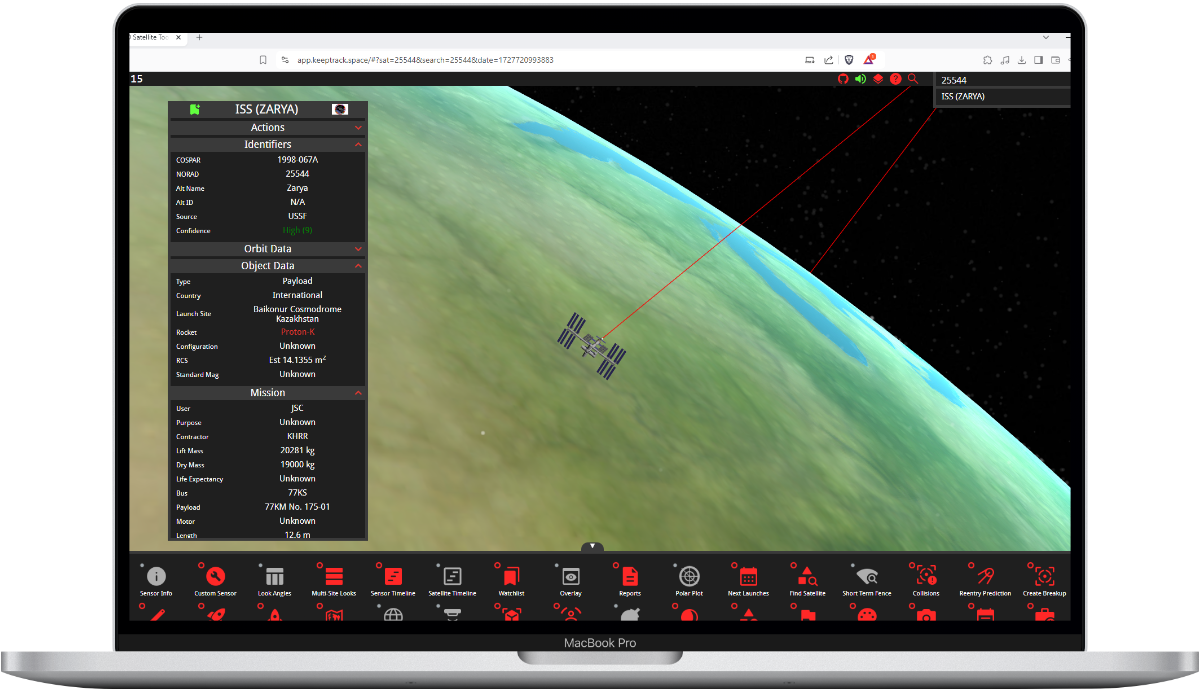Open the Reports icon
This screenshot has height=700, width=1200.
coord(630,577)
